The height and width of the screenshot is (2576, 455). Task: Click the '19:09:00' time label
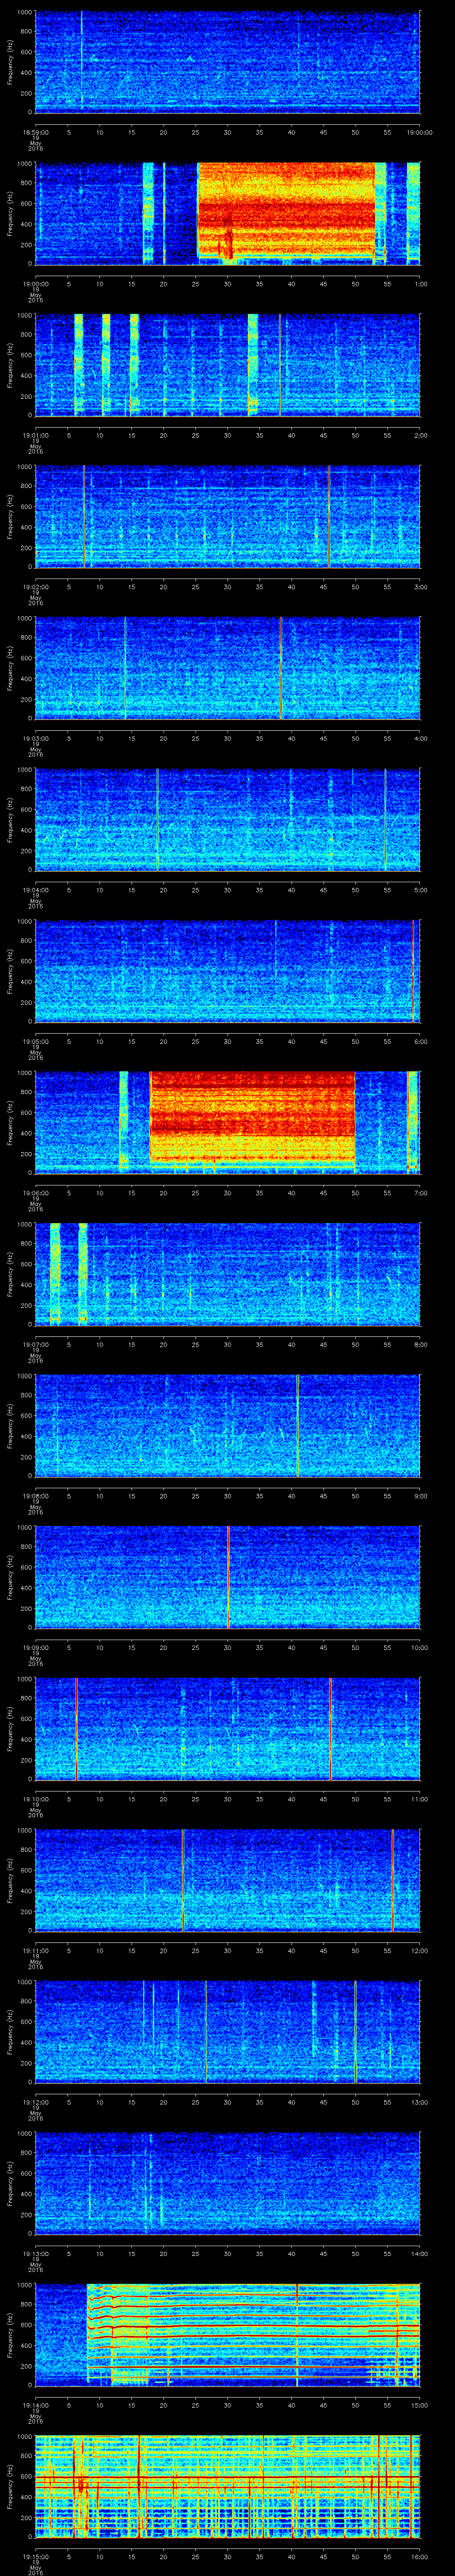coord(35,1647)
